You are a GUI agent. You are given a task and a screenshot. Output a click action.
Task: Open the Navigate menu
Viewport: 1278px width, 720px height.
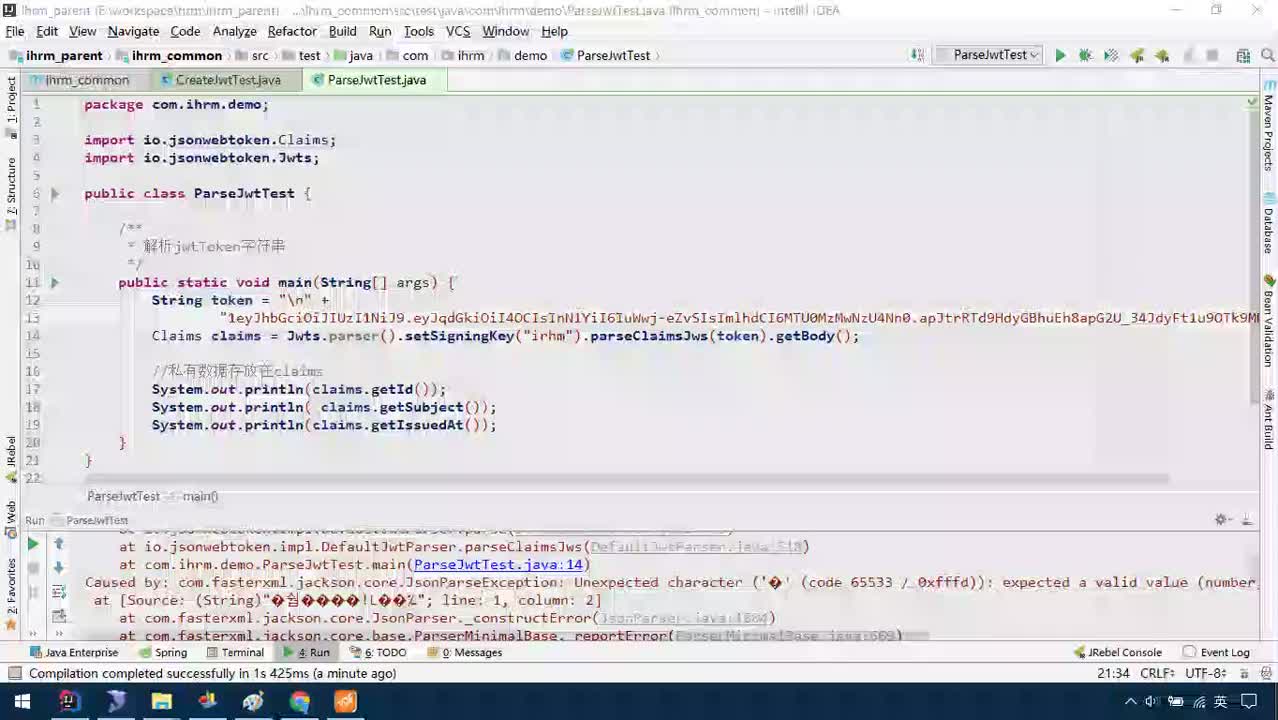click(133, 31)
